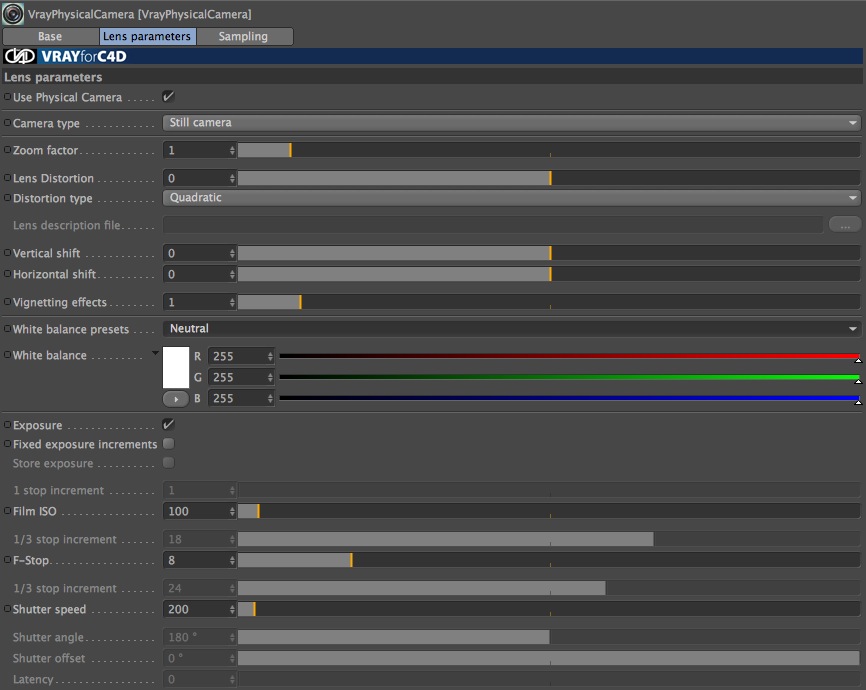Click the animation dot beside Fixed exposure increments

coord(8,444)
